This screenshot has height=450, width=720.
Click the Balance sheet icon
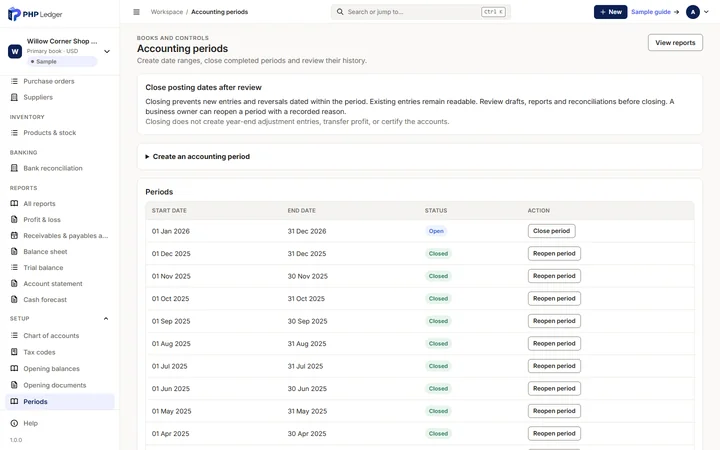[x=14, y=252]
